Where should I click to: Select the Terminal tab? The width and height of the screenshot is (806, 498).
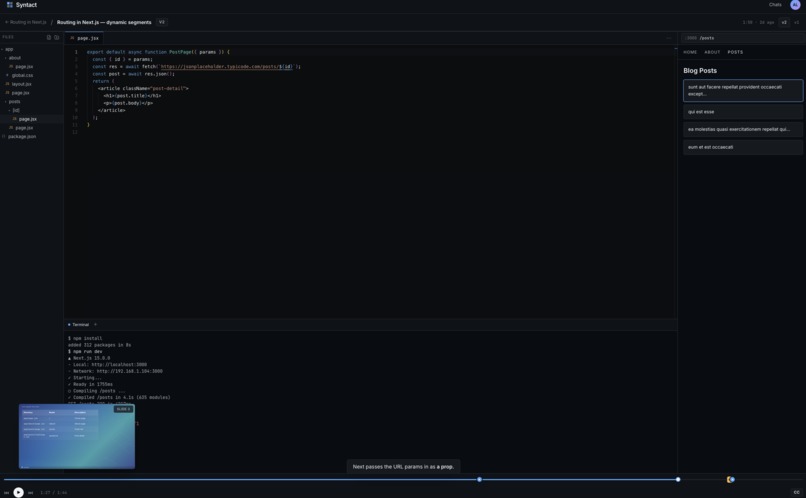[x=78, y=325]
